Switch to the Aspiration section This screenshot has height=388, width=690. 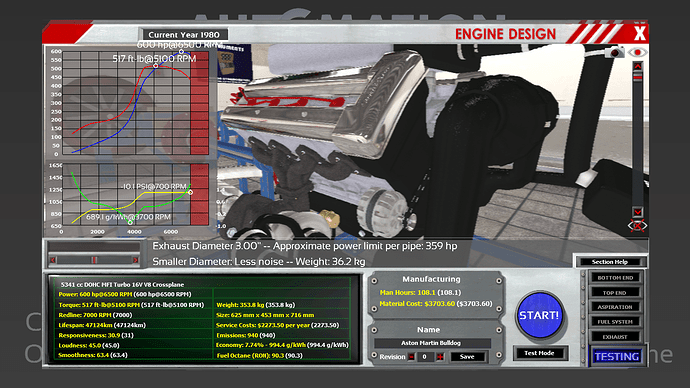point(615,307)
